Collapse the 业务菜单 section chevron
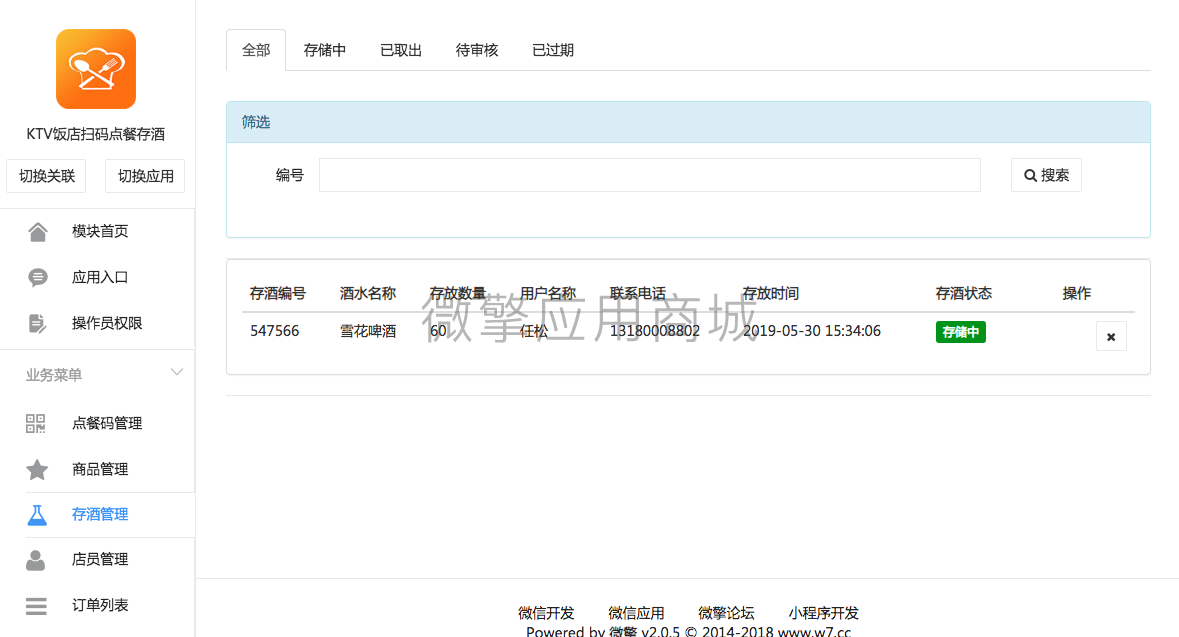Image resolution: width=1179 pixels, height=637 pixels. click(177, 372)
